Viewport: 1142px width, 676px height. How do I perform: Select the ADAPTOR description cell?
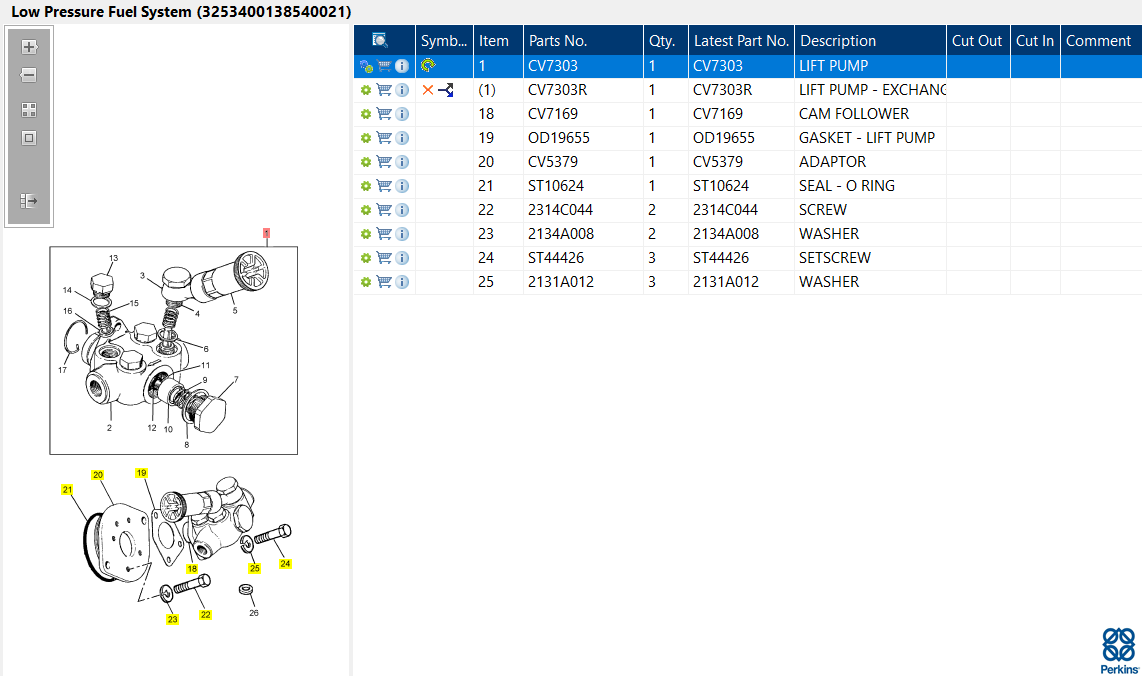pyautogui.click(x=870, y=162)
